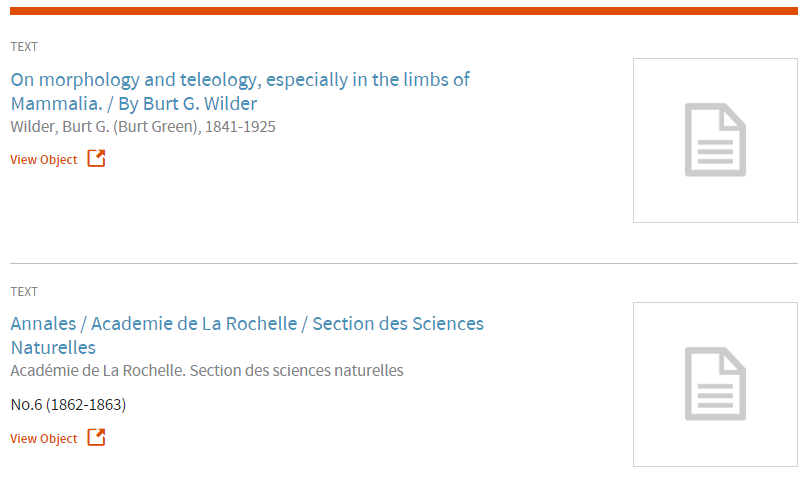Click the external-link icon for the Wilder record
807x480 pixels.
(x=96, y=159)
